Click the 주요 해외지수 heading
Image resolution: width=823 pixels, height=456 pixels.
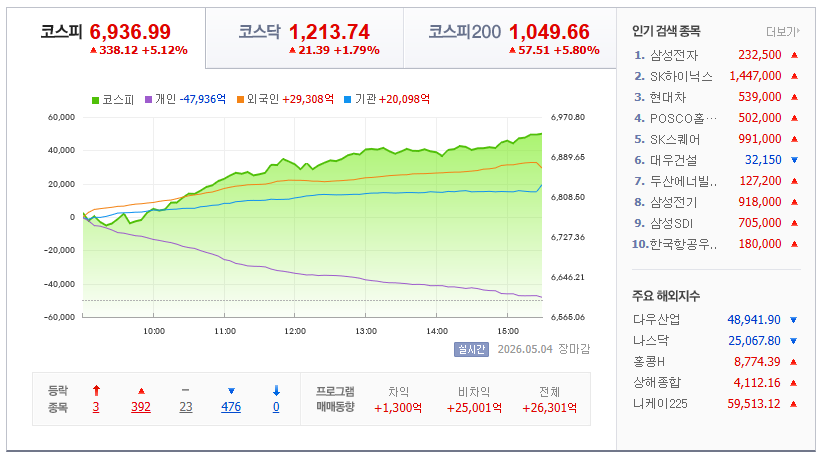[666, 296]
